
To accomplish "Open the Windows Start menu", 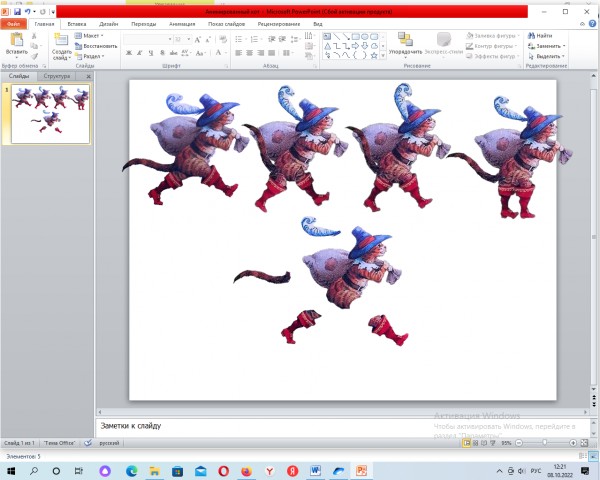I will 11,470.
